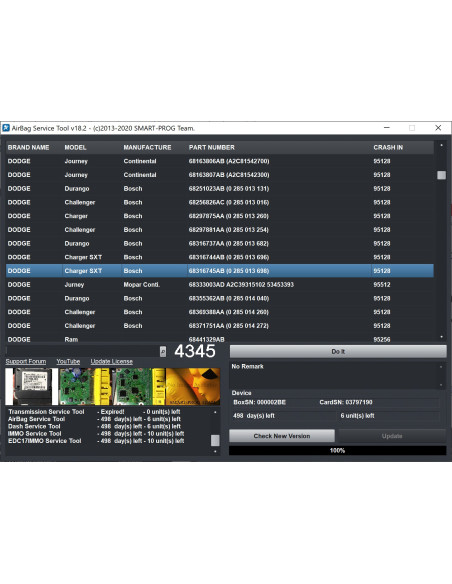Open the Update License link
Viewport: 452px width, 584px height.
(x=112, y=362)
